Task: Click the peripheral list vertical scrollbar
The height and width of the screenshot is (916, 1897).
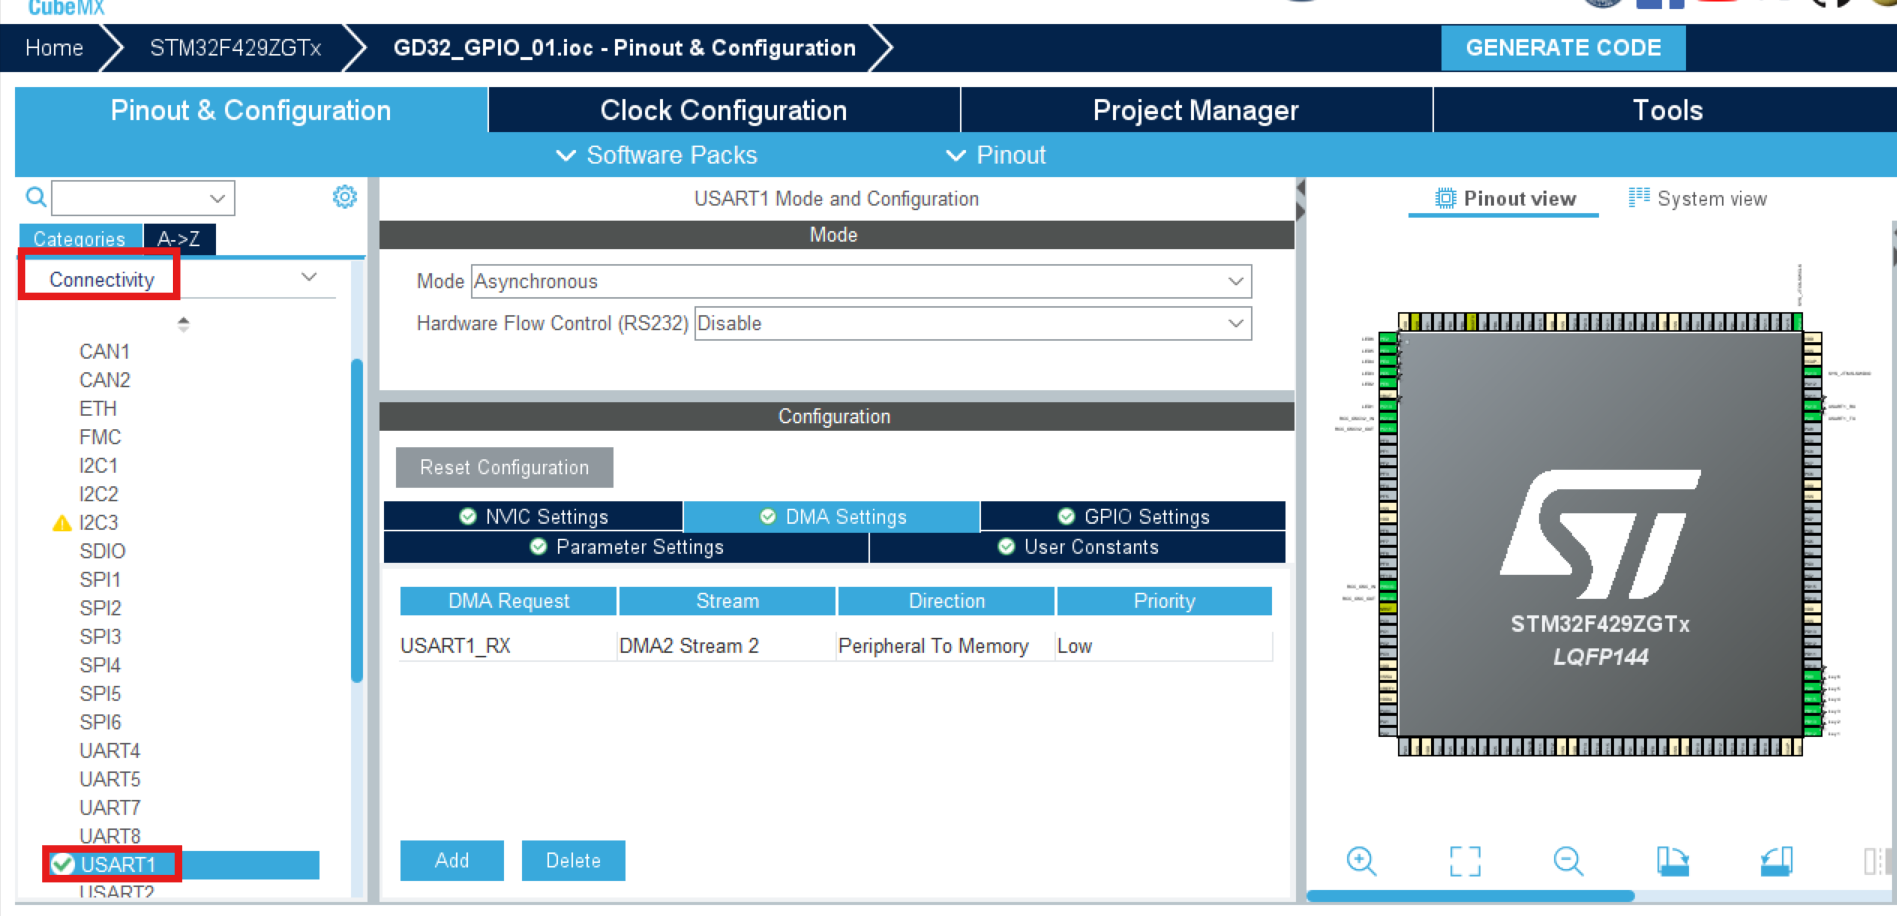Action: (x=357, y=520)
